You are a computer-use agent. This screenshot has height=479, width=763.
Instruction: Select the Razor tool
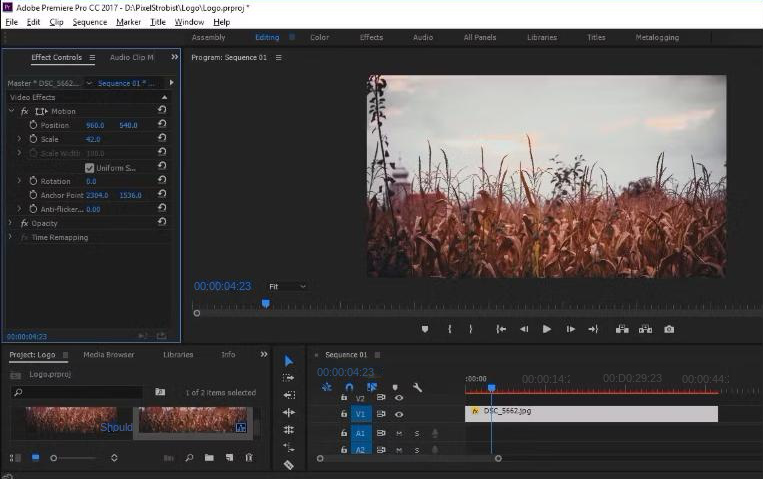tap(289, 464)
